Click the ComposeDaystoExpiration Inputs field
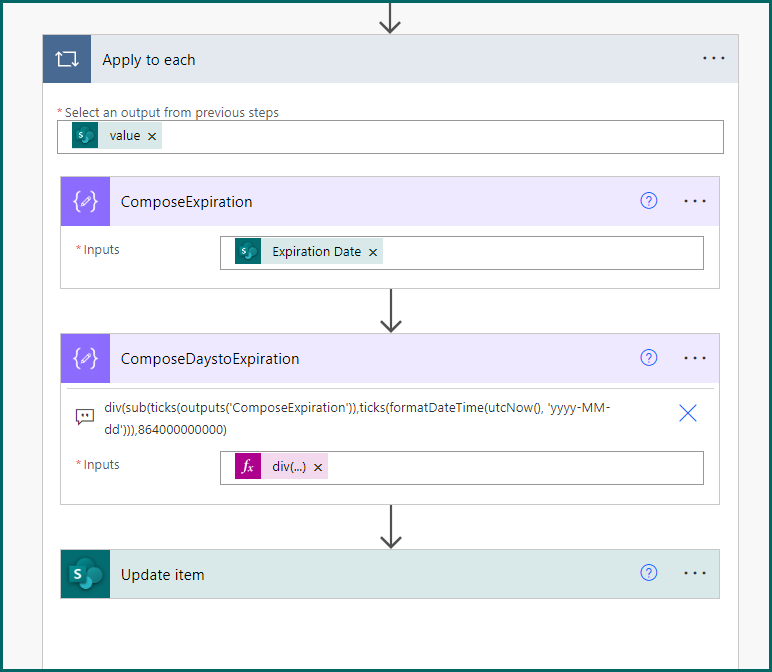The image size is (772, 672). coord(462,468)
